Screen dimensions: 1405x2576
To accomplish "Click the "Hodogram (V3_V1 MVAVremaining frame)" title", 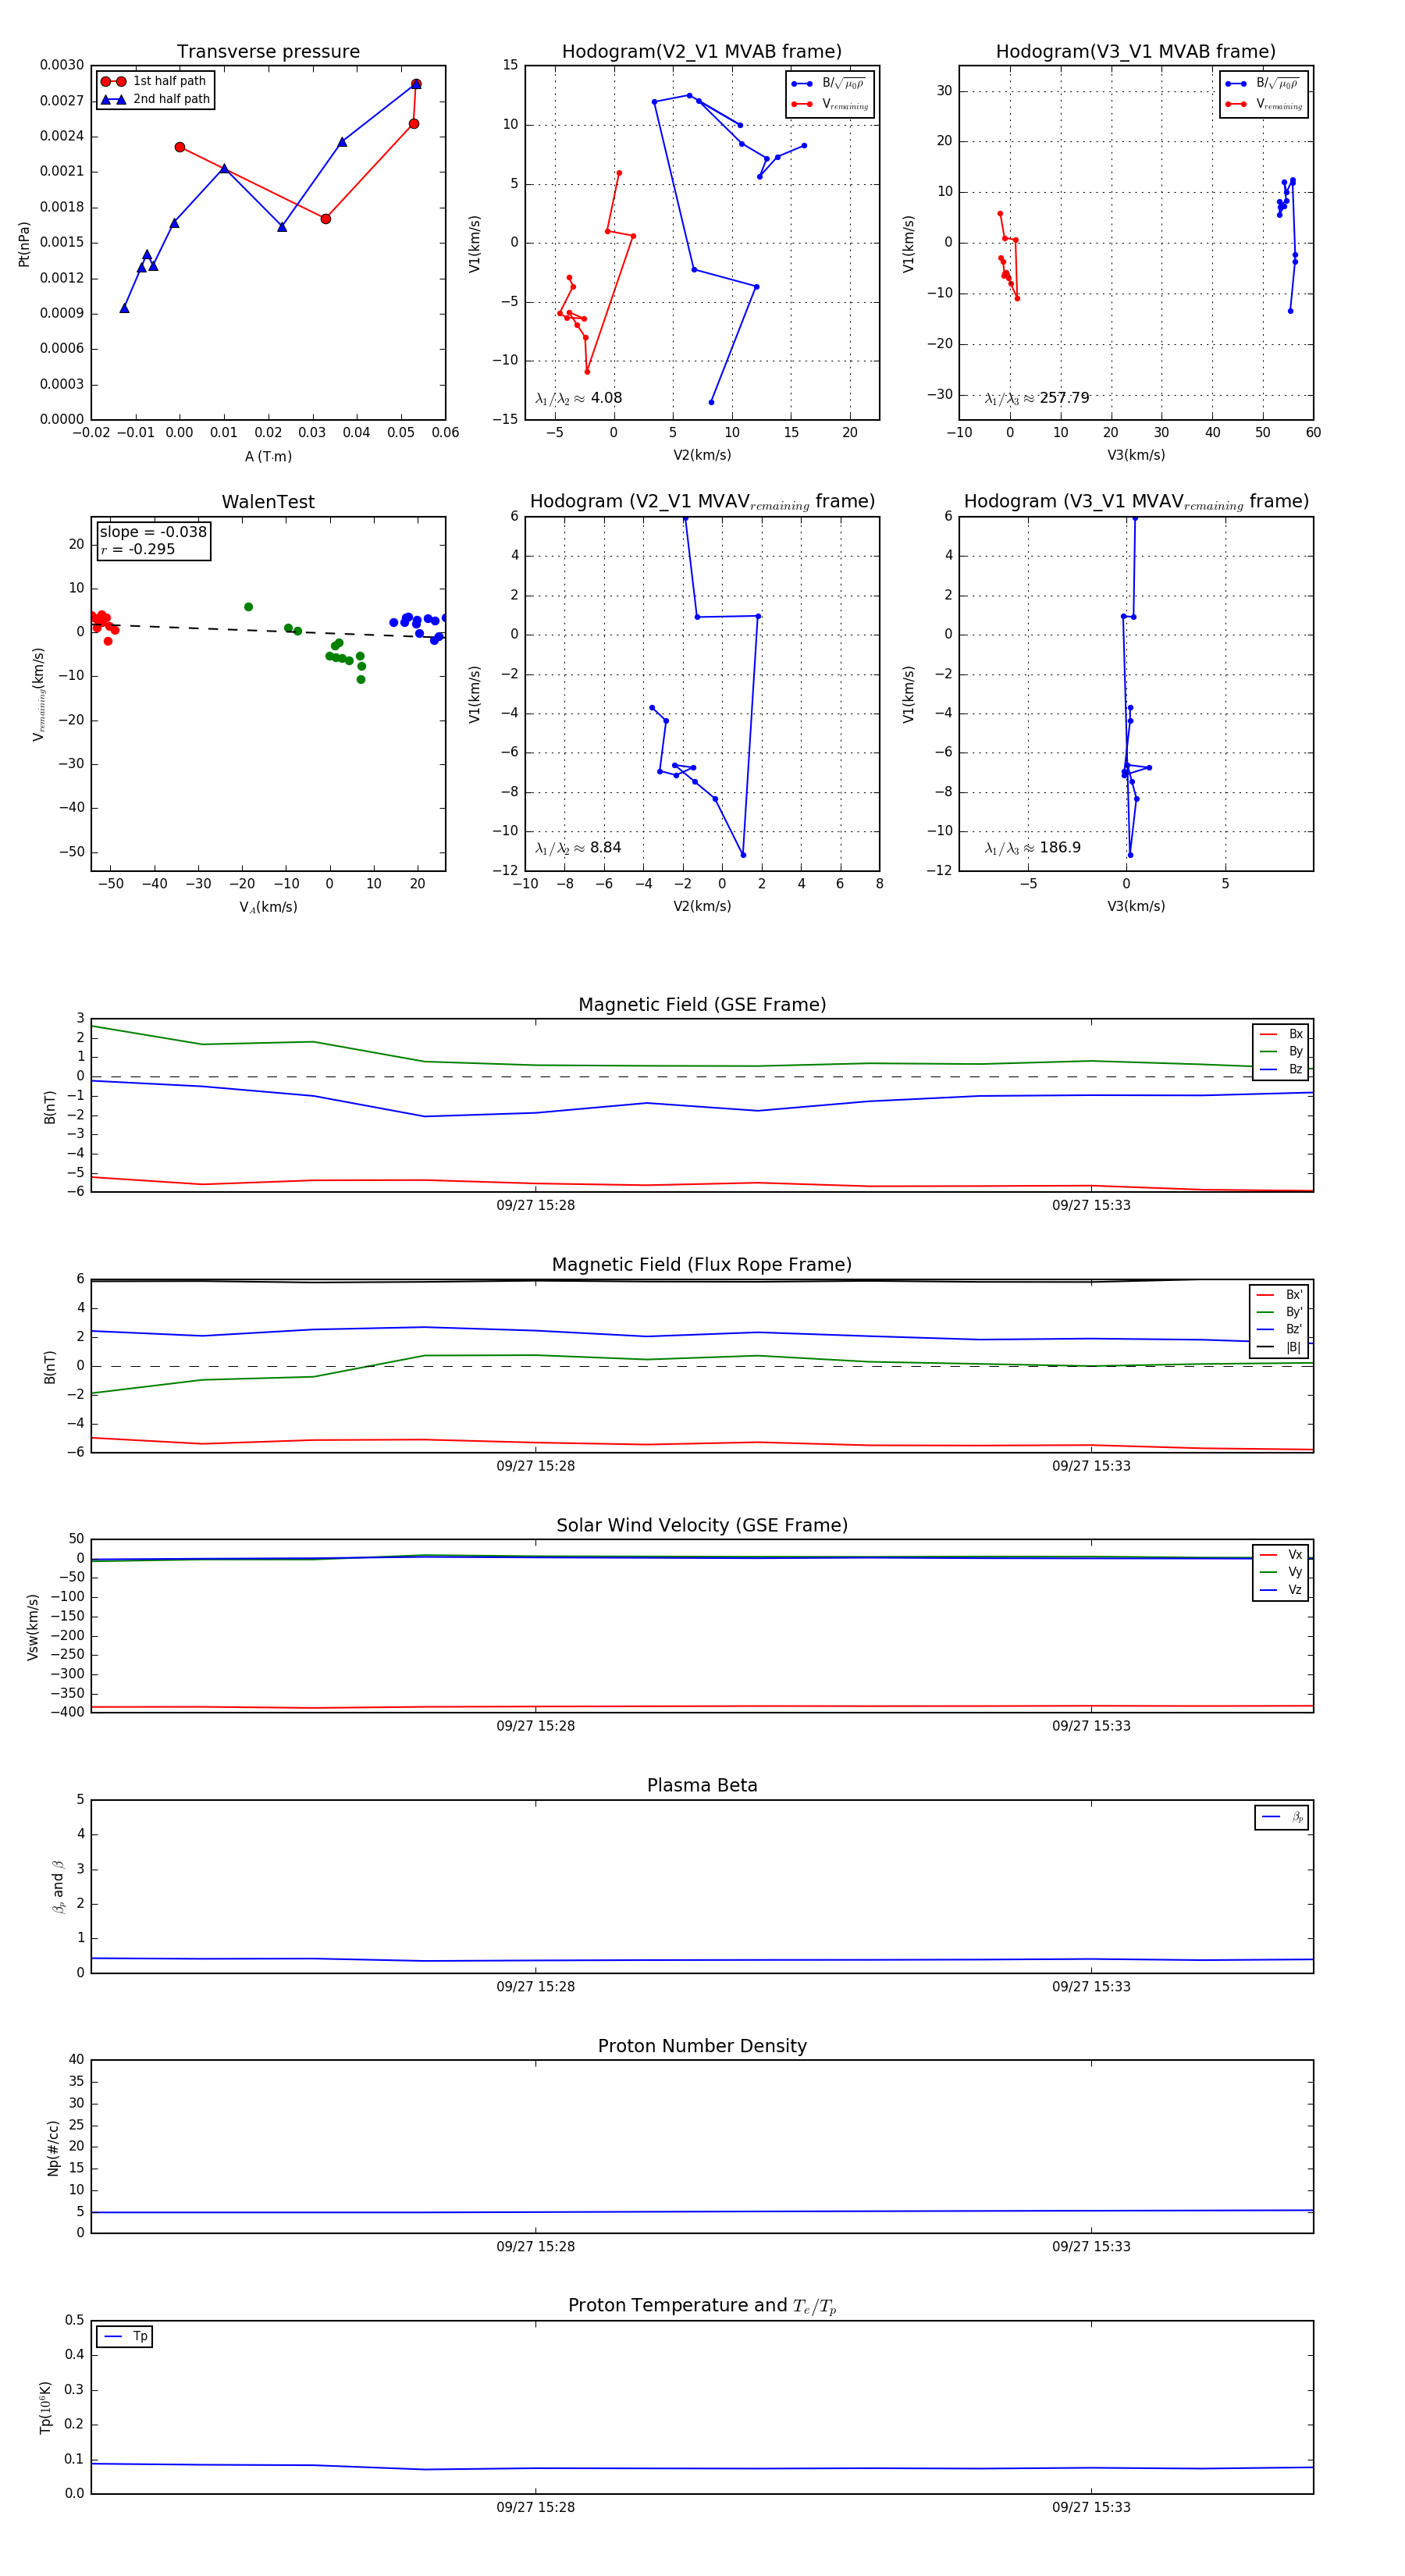I will click(x=1136, y=502).
